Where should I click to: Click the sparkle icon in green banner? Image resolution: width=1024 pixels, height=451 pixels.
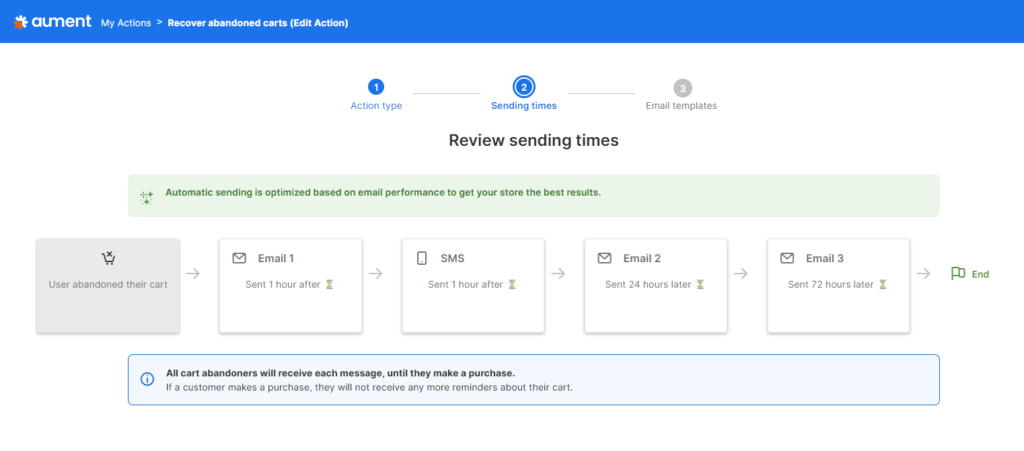147,197
